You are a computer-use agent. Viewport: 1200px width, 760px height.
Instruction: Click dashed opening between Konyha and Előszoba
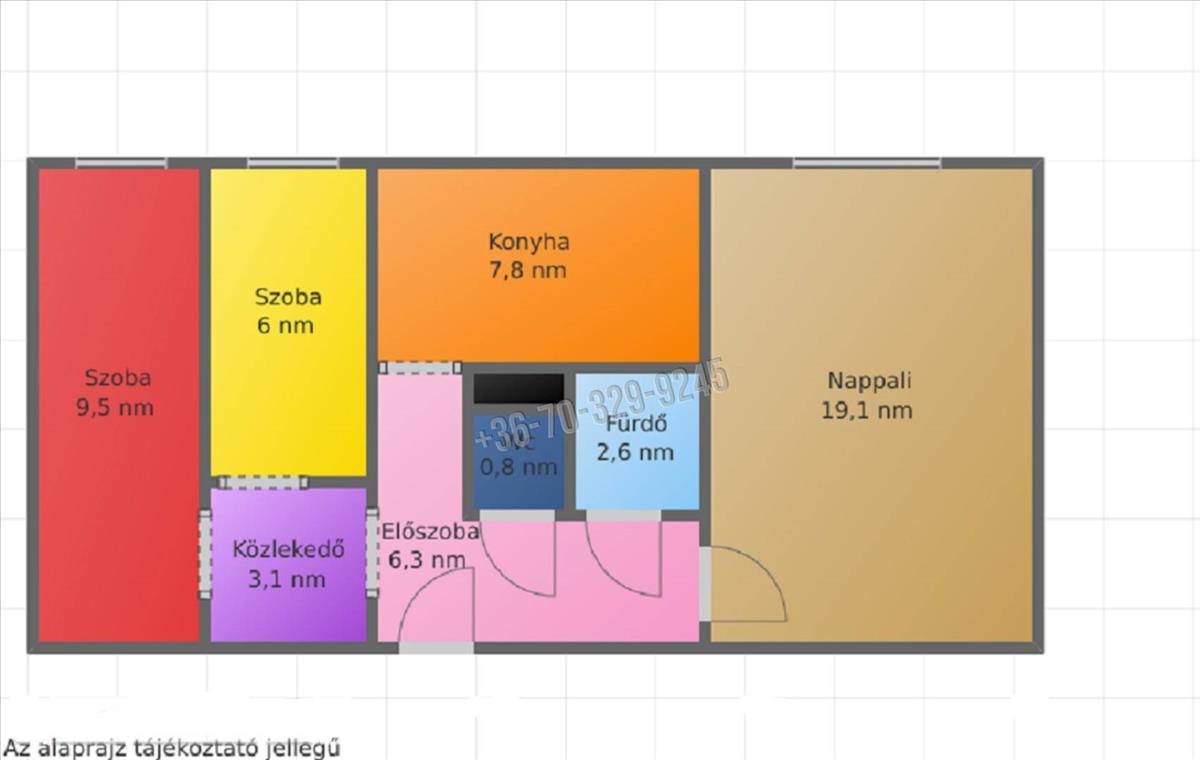(x=420, y=368)
